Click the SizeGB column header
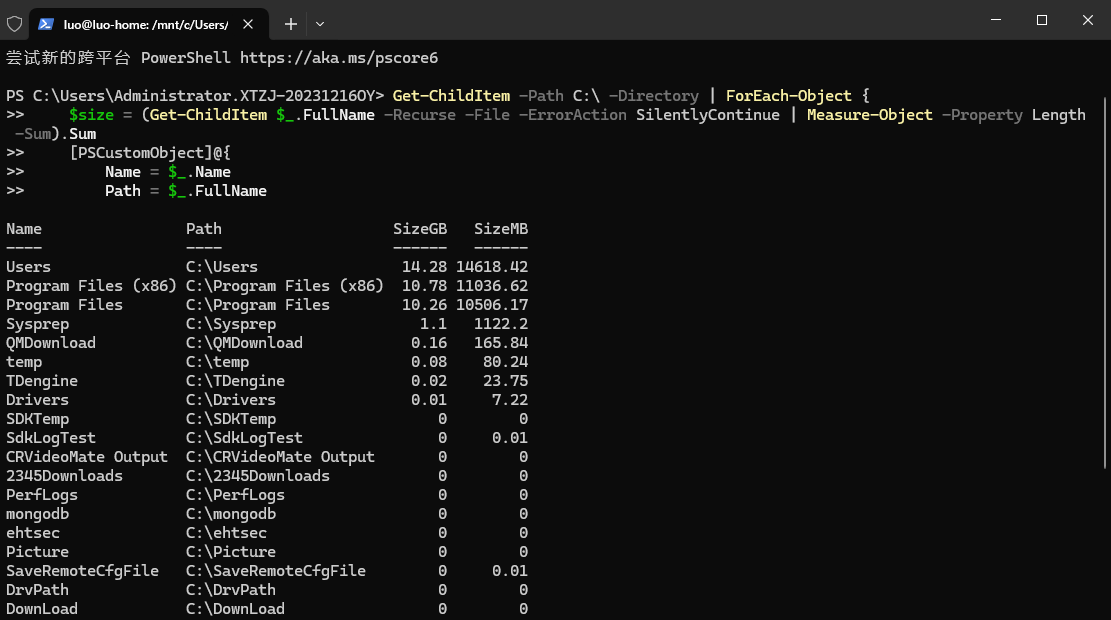Viewport: 1111px width, 620px height. pyautogui.click(x=420, y=229)
